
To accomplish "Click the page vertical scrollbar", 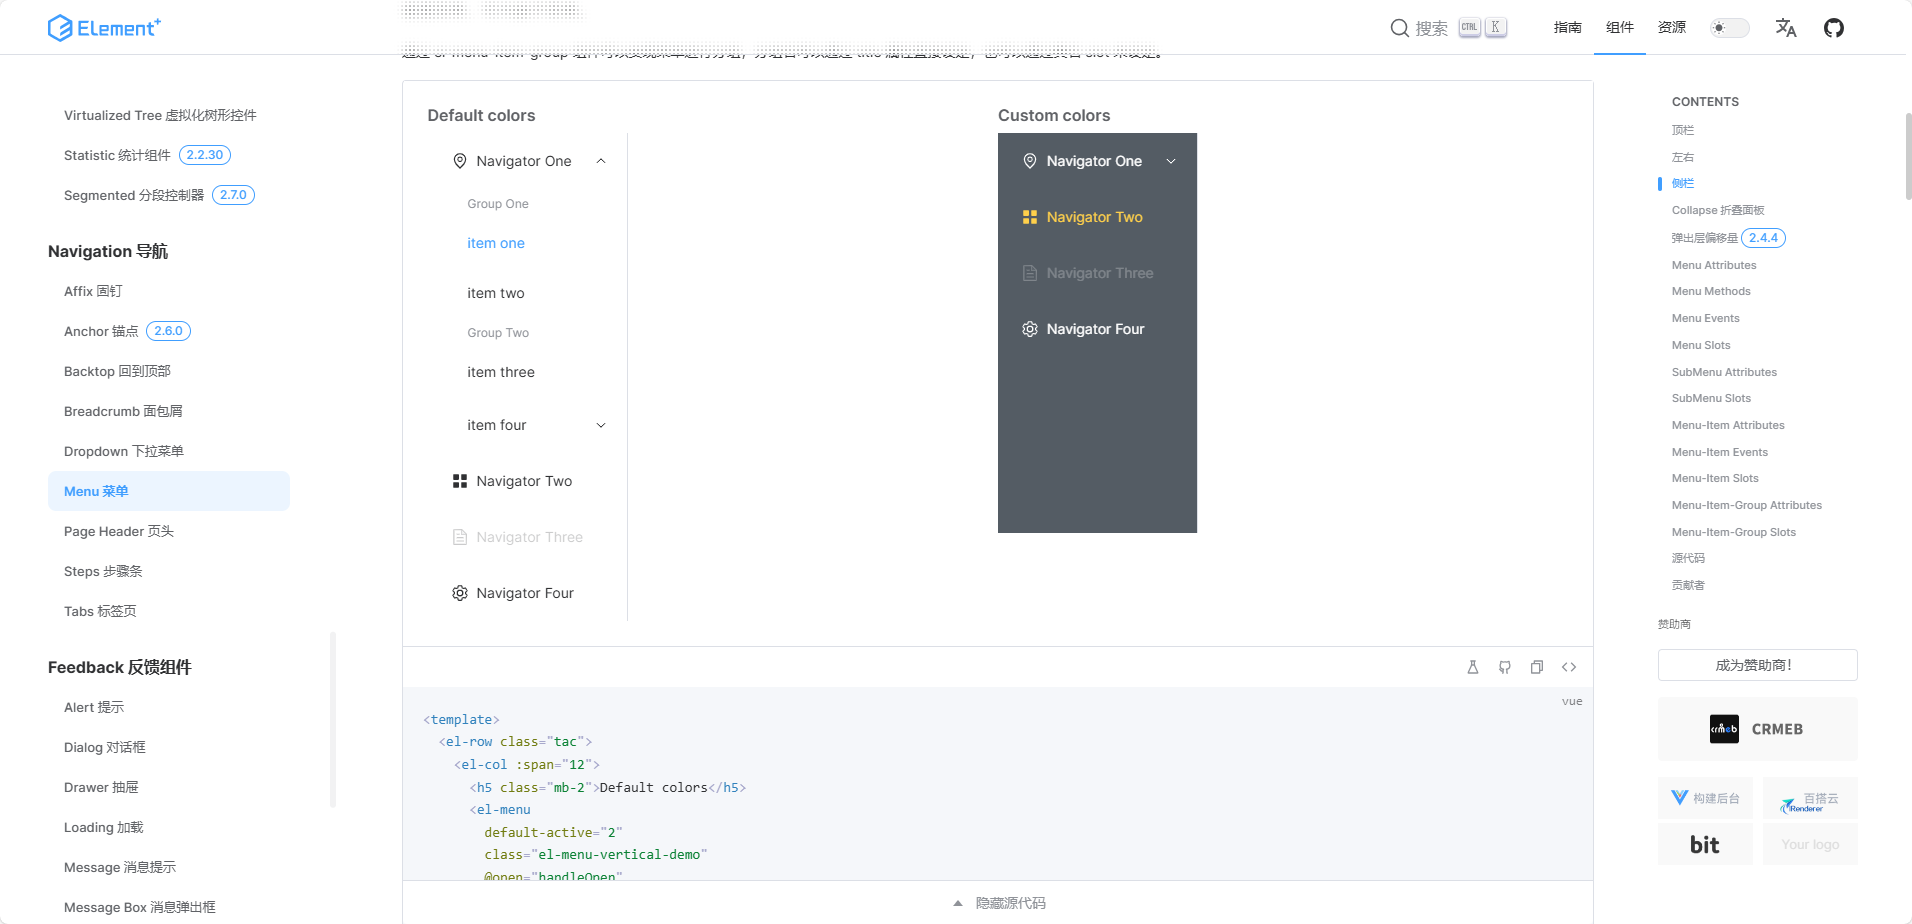I will tap(1908, 157).
